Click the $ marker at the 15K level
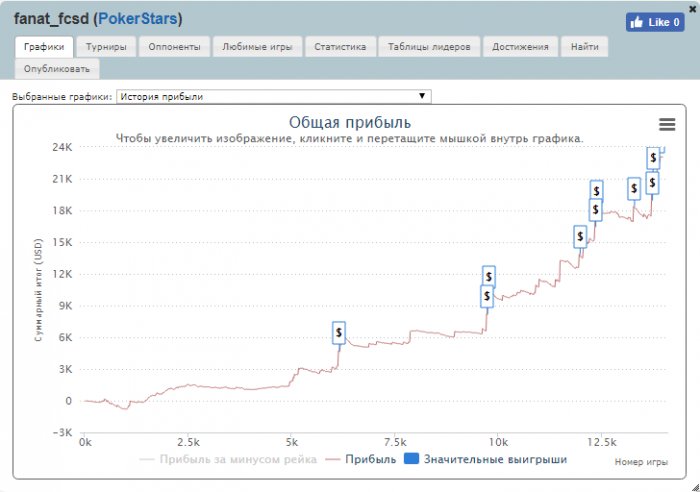The height and width of the screenshot is (492, 700). pyautogui.click(x=580, y=237)
